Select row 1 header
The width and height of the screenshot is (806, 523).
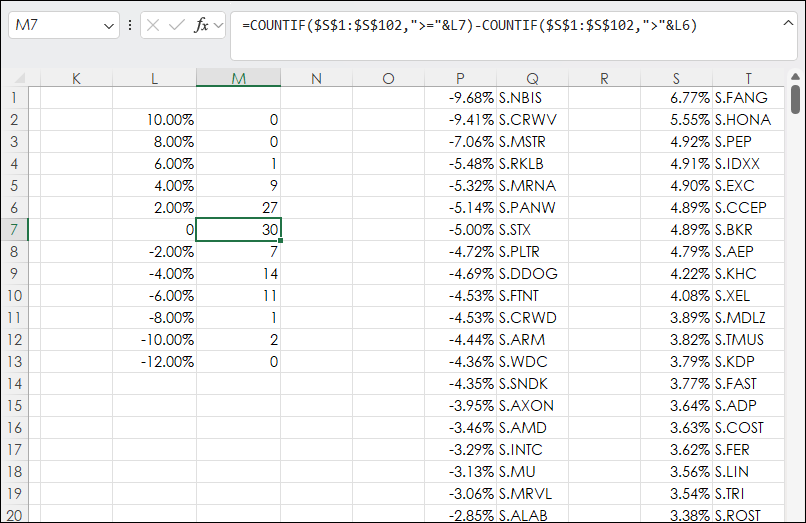tap(14, 98)
